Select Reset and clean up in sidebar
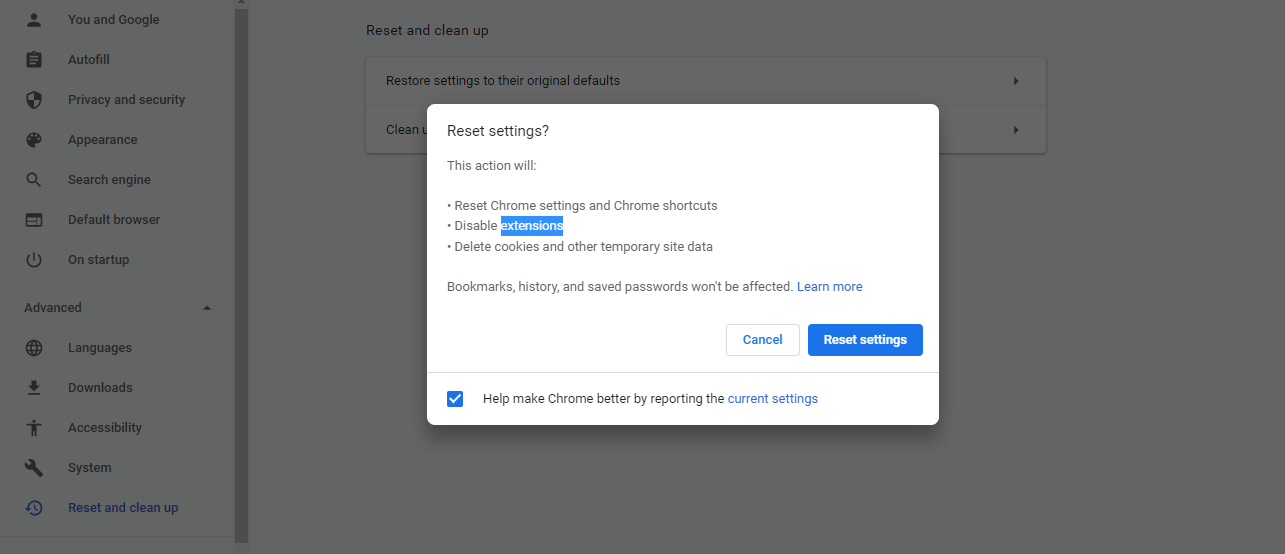Screen dimensions: 1285x554 pos(123,508)
